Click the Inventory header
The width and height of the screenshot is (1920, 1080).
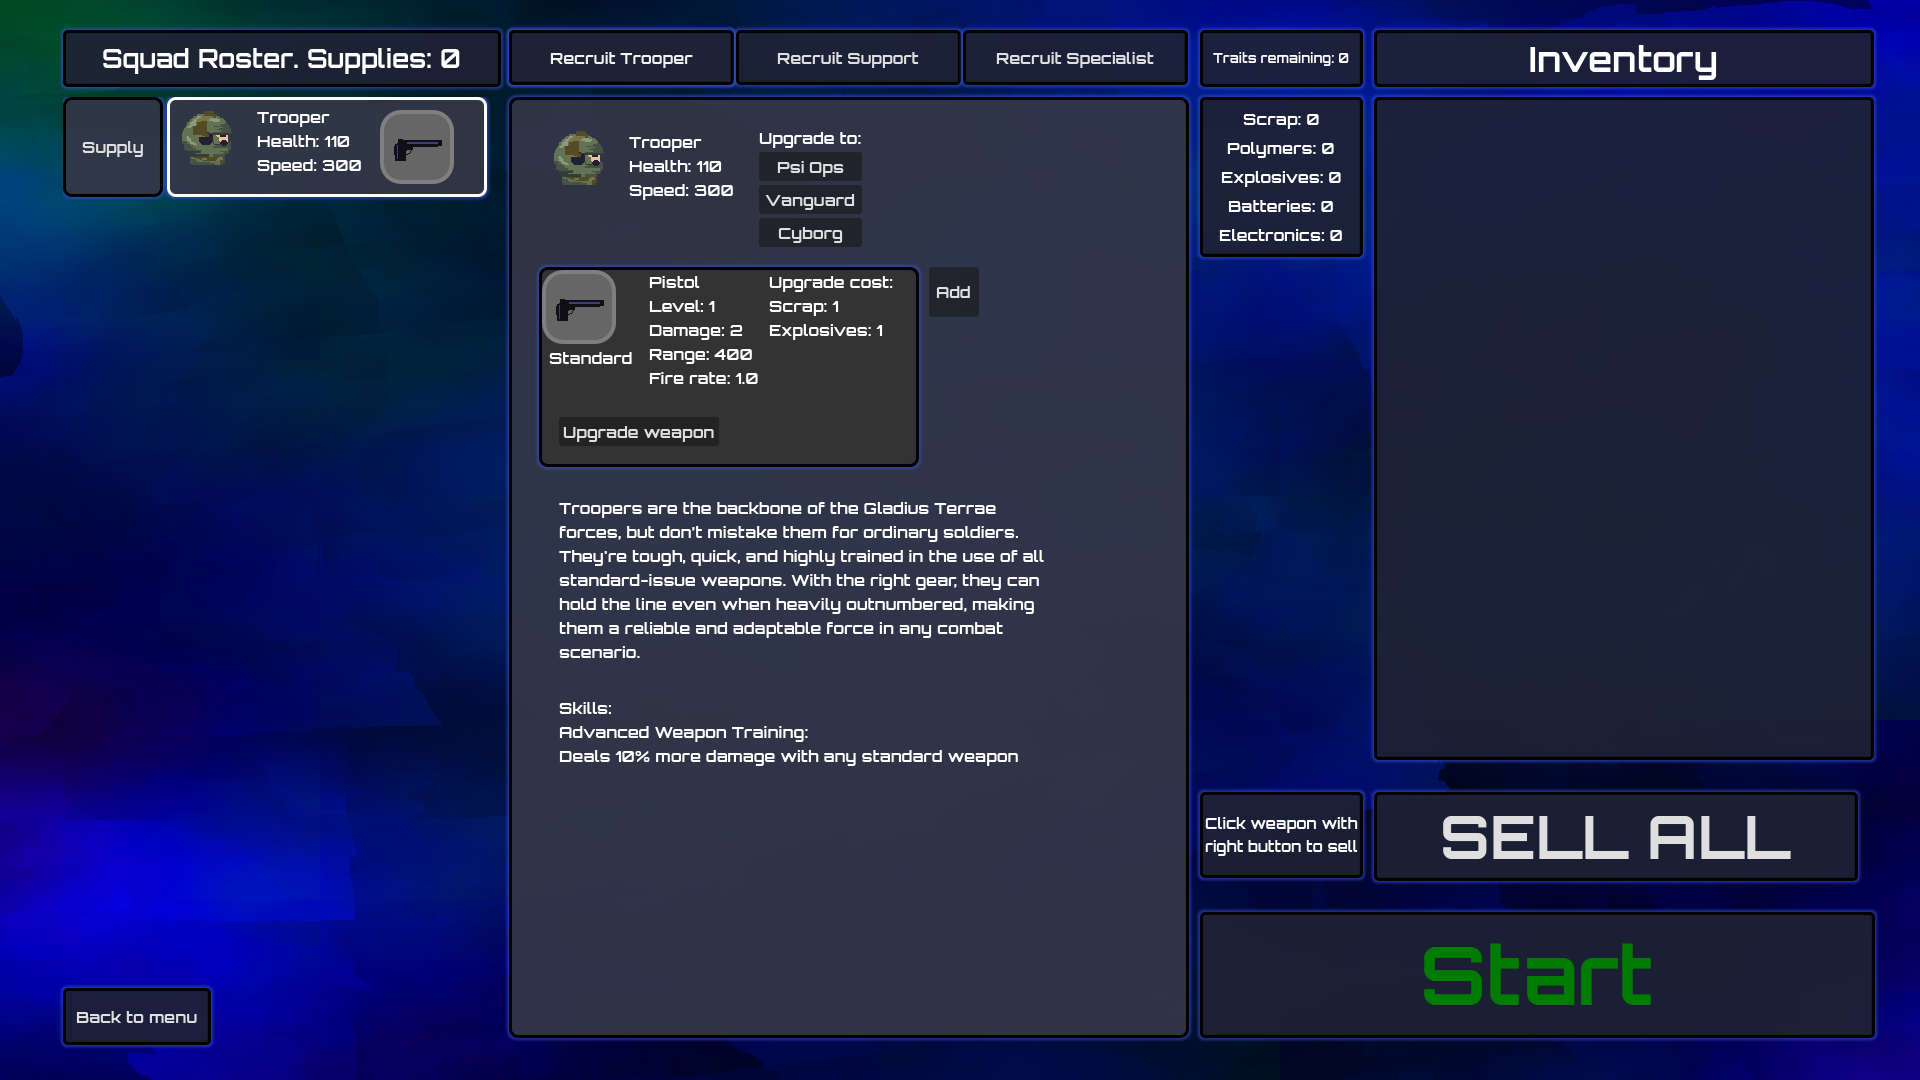click(x=1623, y=59)
